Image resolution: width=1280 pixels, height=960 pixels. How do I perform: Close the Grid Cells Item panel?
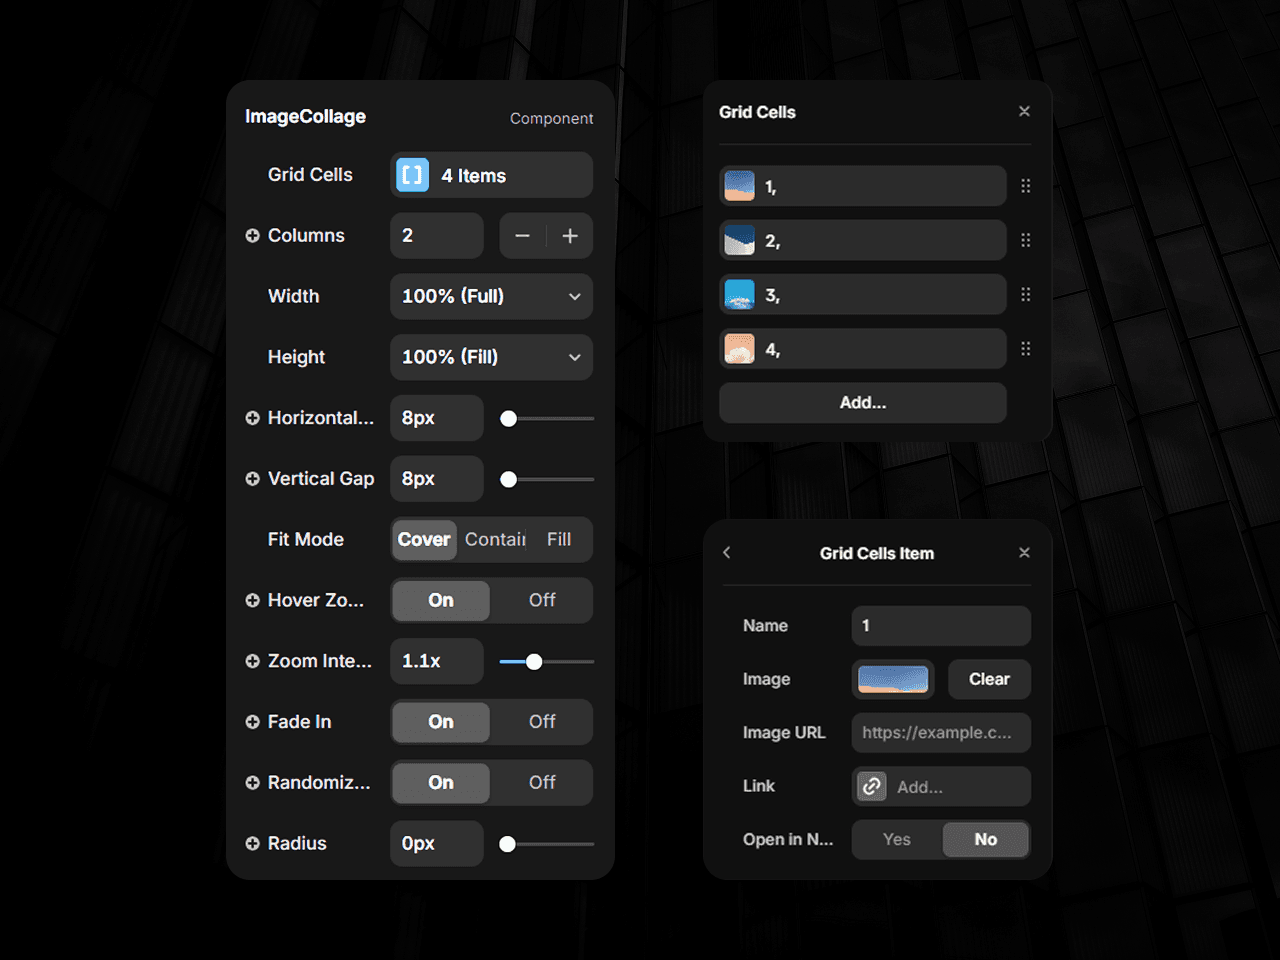(x=1024, y=552)
